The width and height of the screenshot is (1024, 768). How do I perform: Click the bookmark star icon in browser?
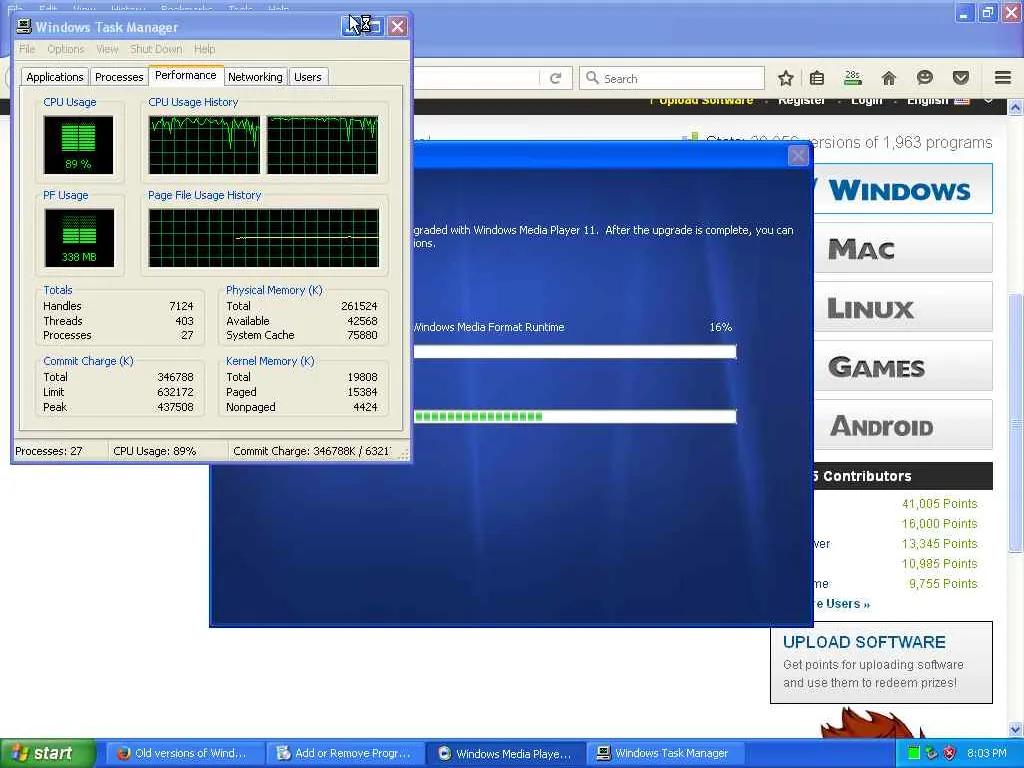coord(786,78)
